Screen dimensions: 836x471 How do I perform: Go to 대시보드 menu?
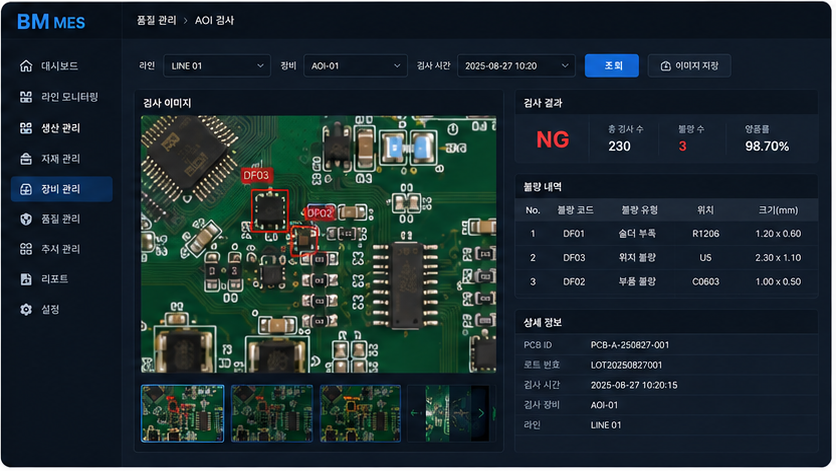(62, 66)
